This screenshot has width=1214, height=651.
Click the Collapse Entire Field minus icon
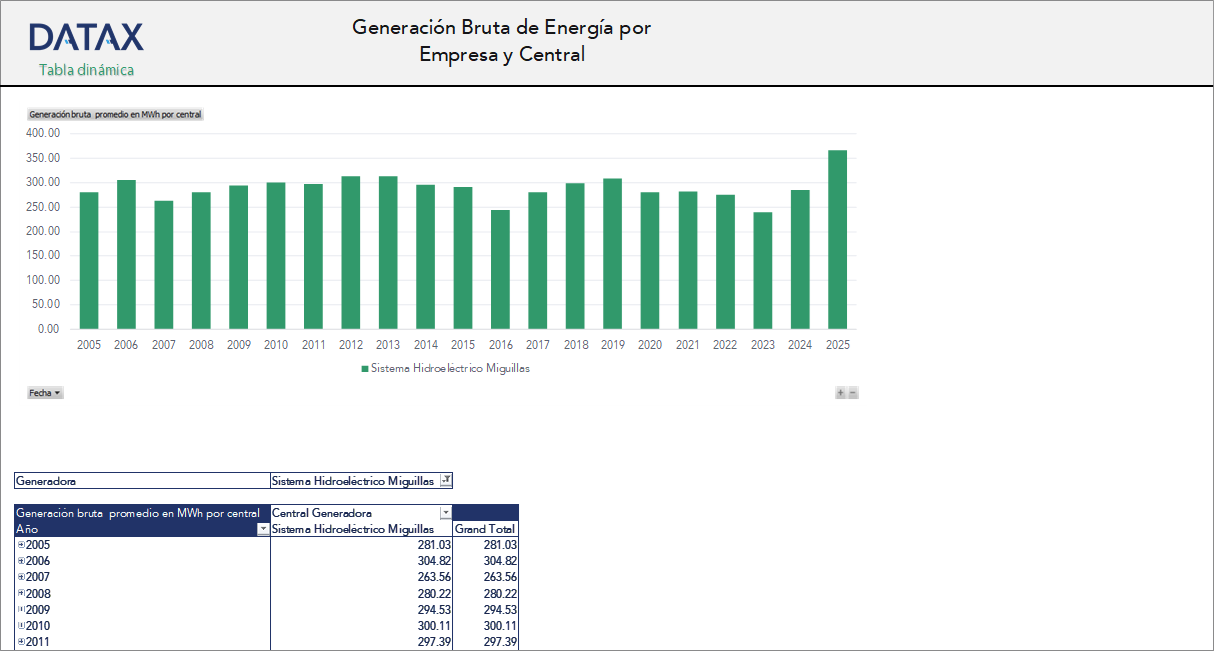click(852, 392)
